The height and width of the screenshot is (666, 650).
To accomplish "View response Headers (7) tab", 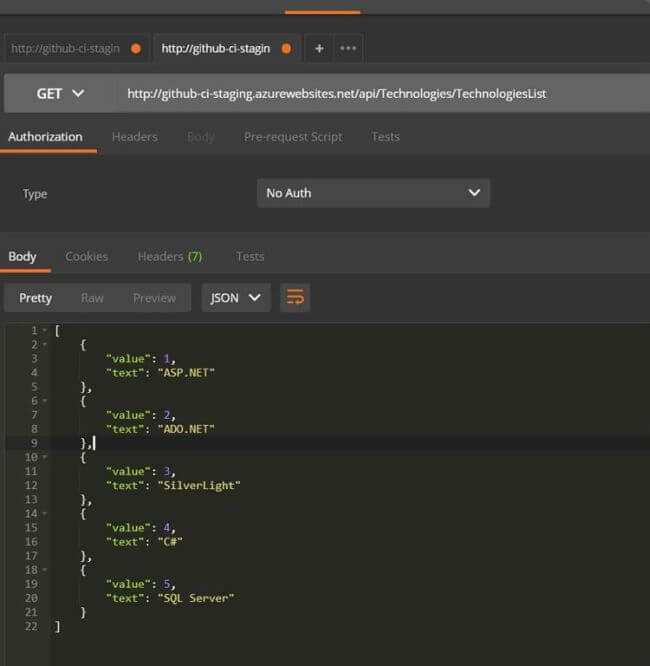I will tap(170, 257).
